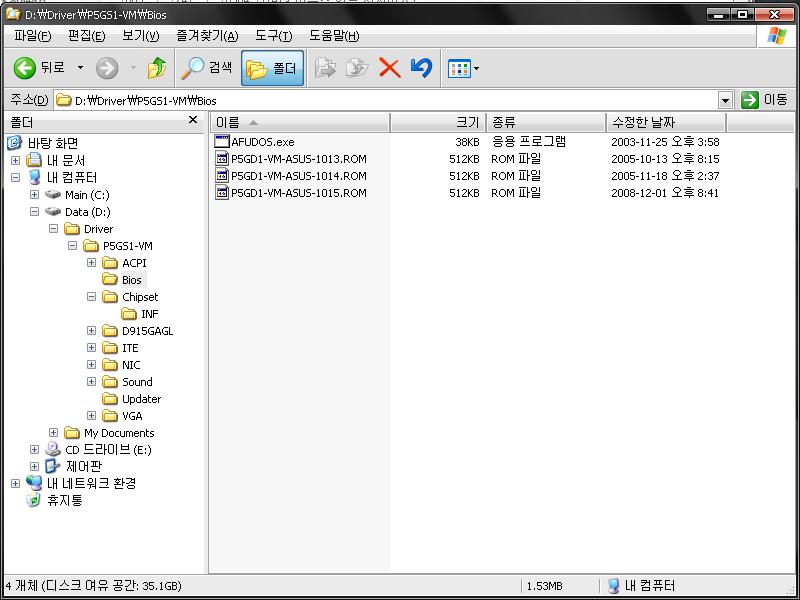Screen dimensions: 800x600
Task: Click the address bar path field
Action: pyautogui.click(x=385, y=101)
